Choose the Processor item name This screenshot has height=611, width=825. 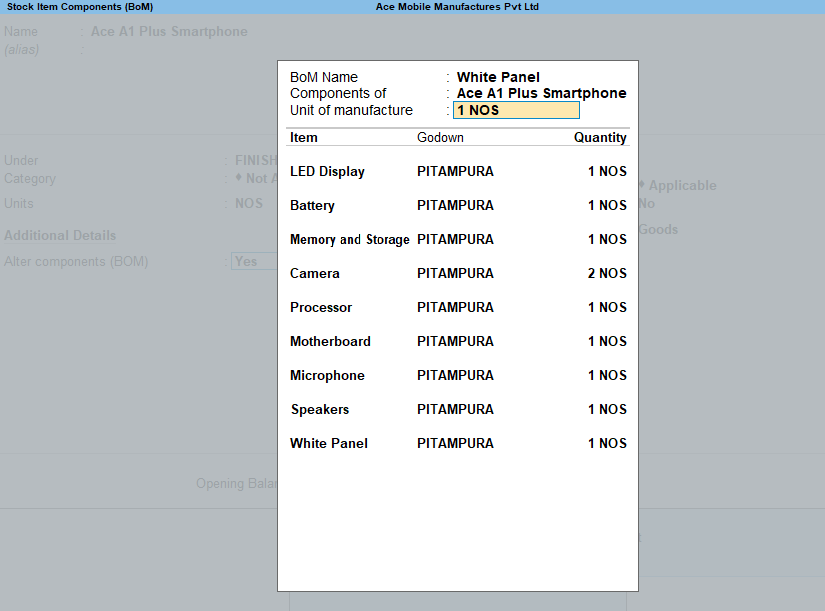321,308
